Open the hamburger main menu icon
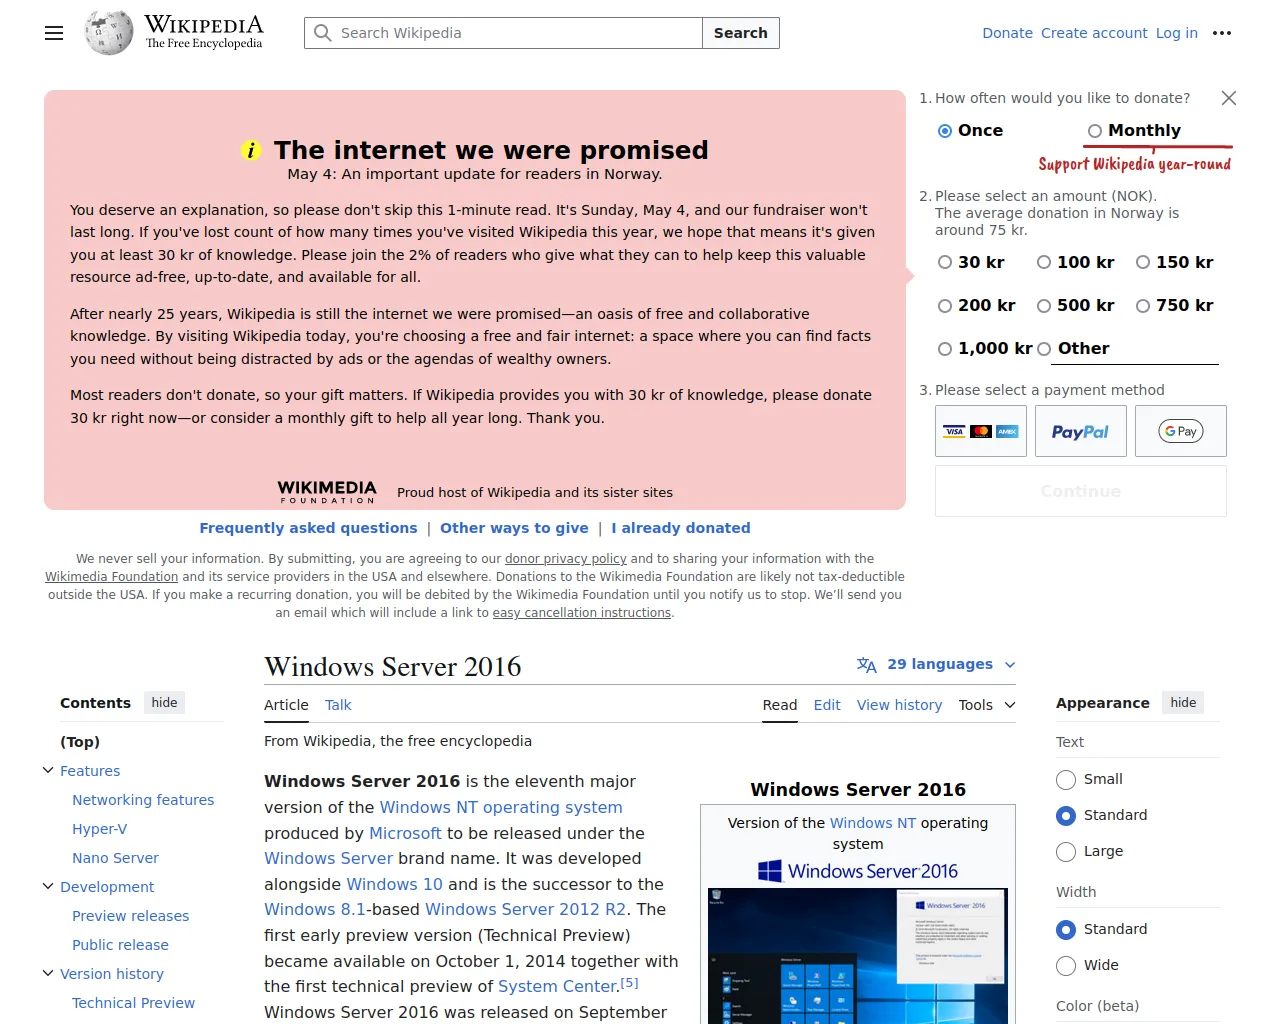 54,33
